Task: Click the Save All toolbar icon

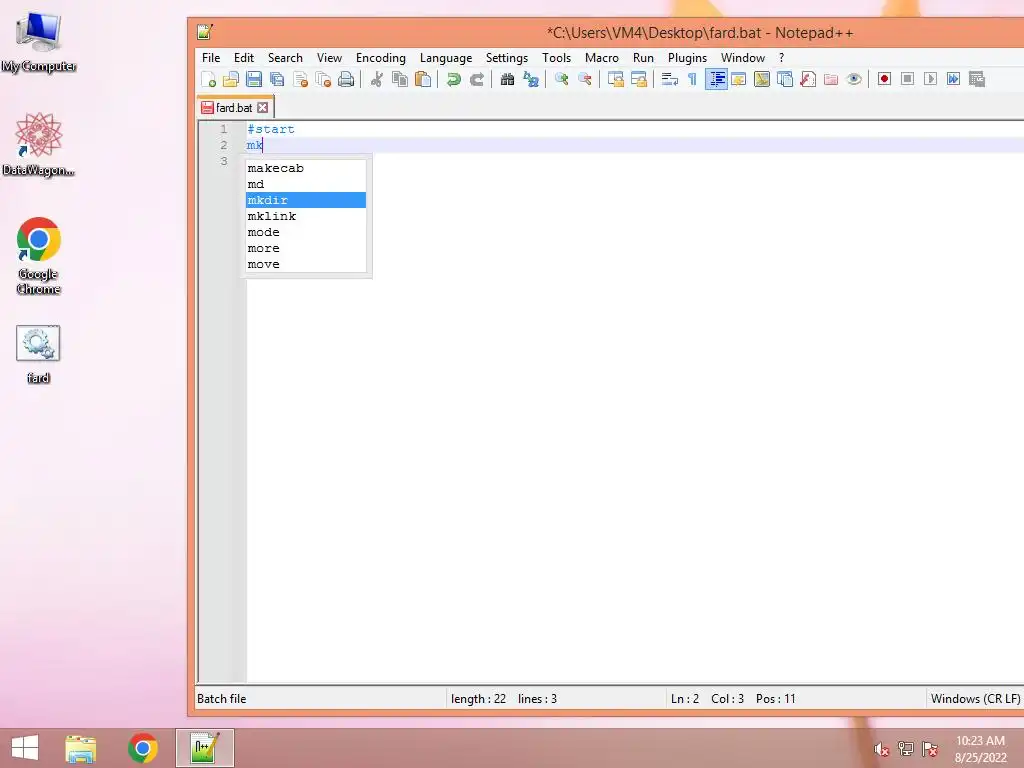Action: click(277, 79)
